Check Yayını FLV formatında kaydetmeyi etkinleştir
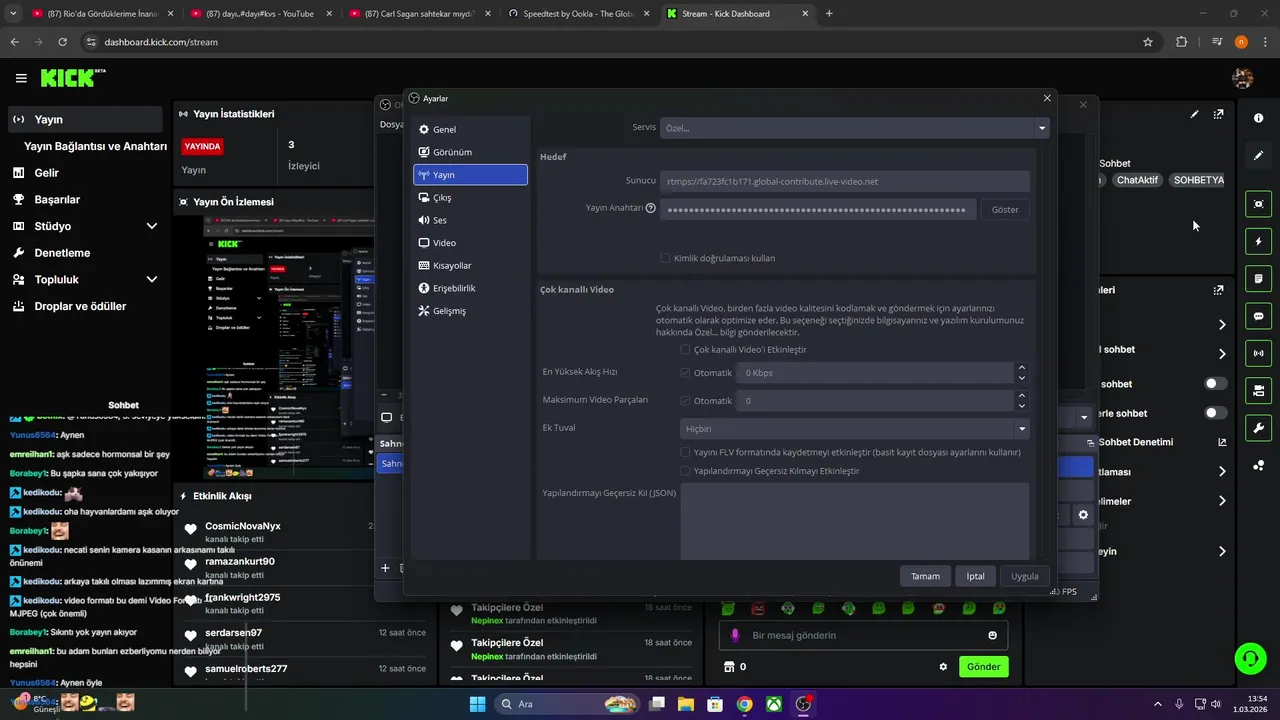The width and height of the screenshot is (1280, 720). pos(685,452)
